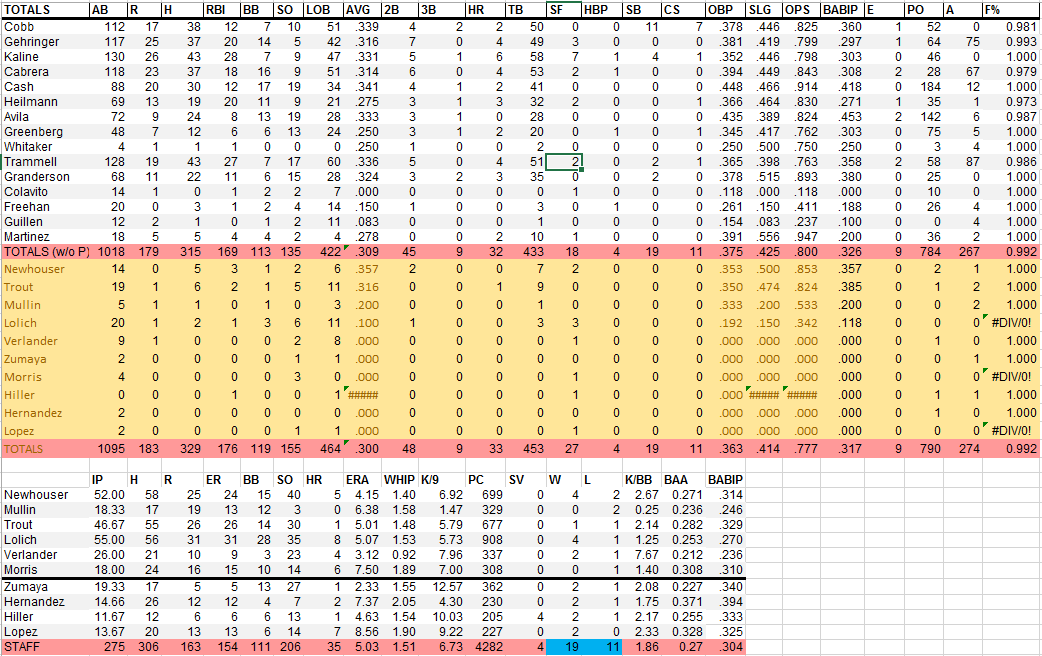Click Newhouser's 52.00 innings pitched
This screenshot has width=1042, height=656.
point(108,495)
